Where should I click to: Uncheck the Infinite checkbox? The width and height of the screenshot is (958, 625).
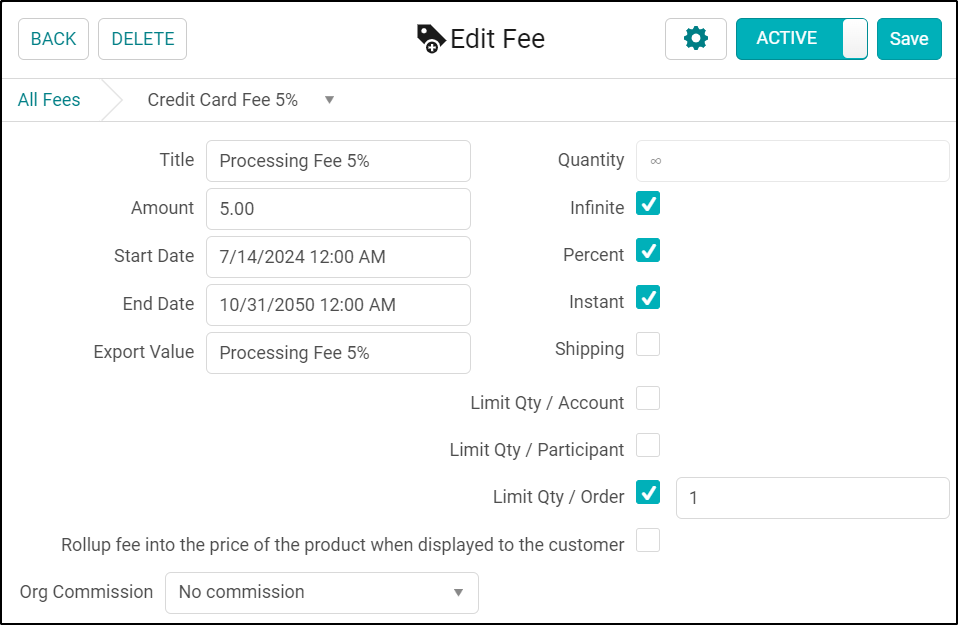(648, 203)
